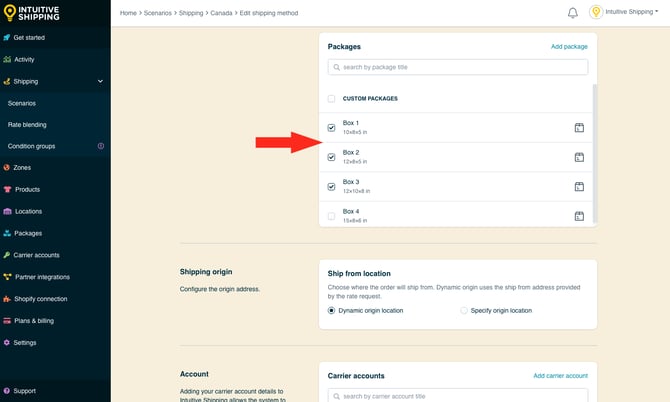Click the Add carrier account link
The width and height of the screenshot is (670, 402).
coord(560,376)
